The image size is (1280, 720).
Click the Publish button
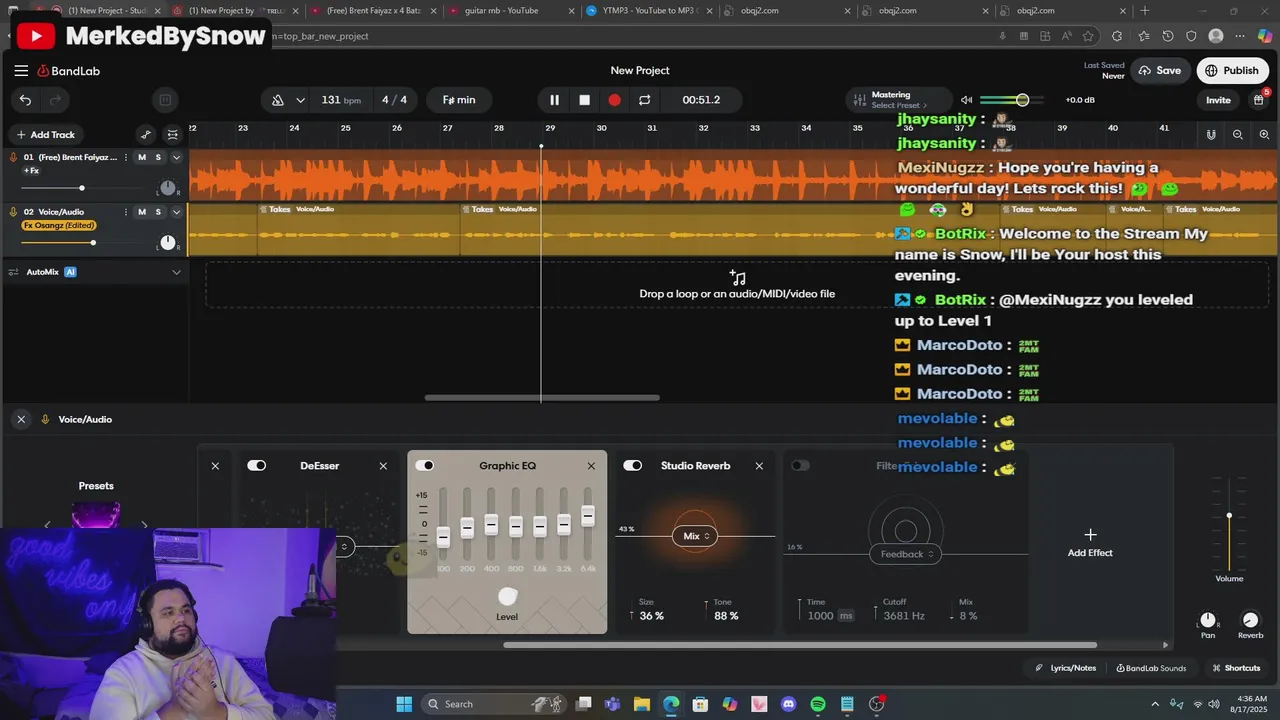tap(1232, 71)
